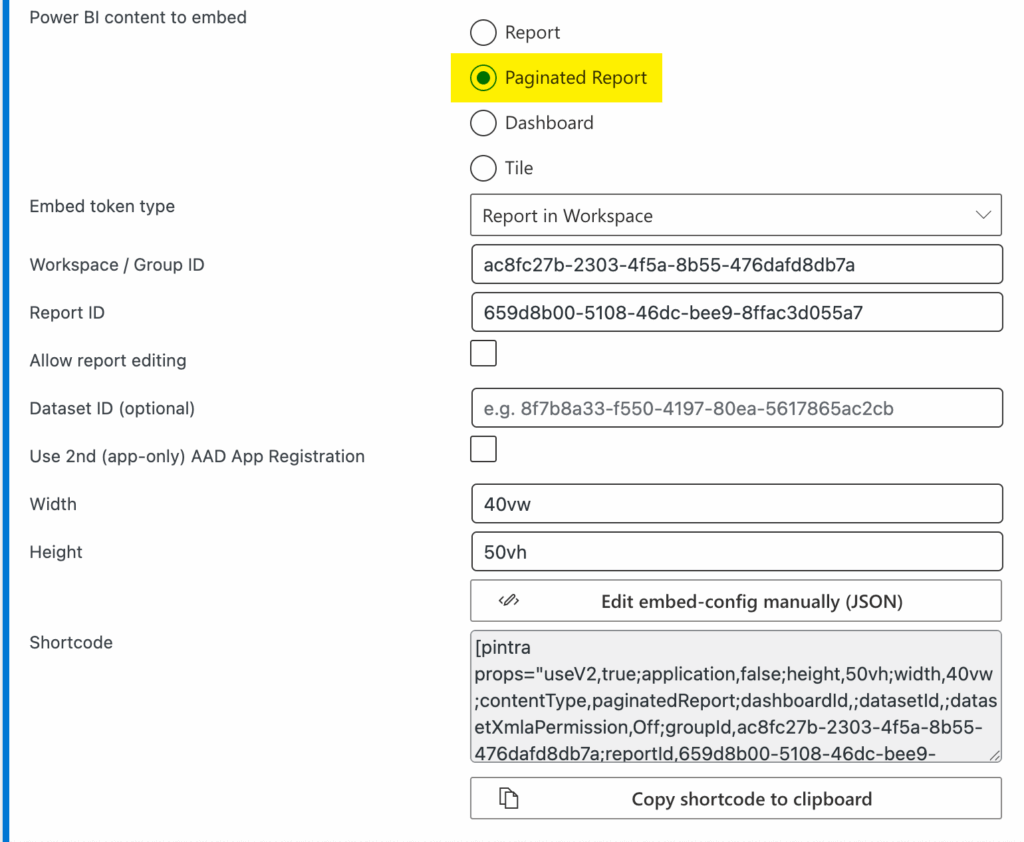Select the Tile radio button
Screen dimensions: 1024x842
(x=484, y=168)
